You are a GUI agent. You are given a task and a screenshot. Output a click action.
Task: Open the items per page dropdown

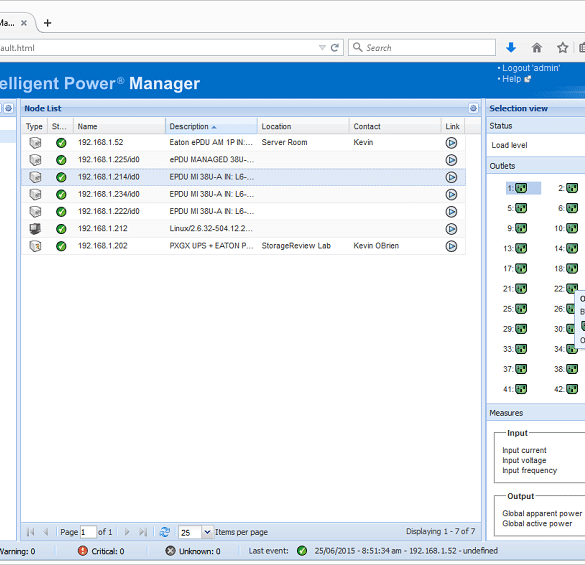coord(207,532)
